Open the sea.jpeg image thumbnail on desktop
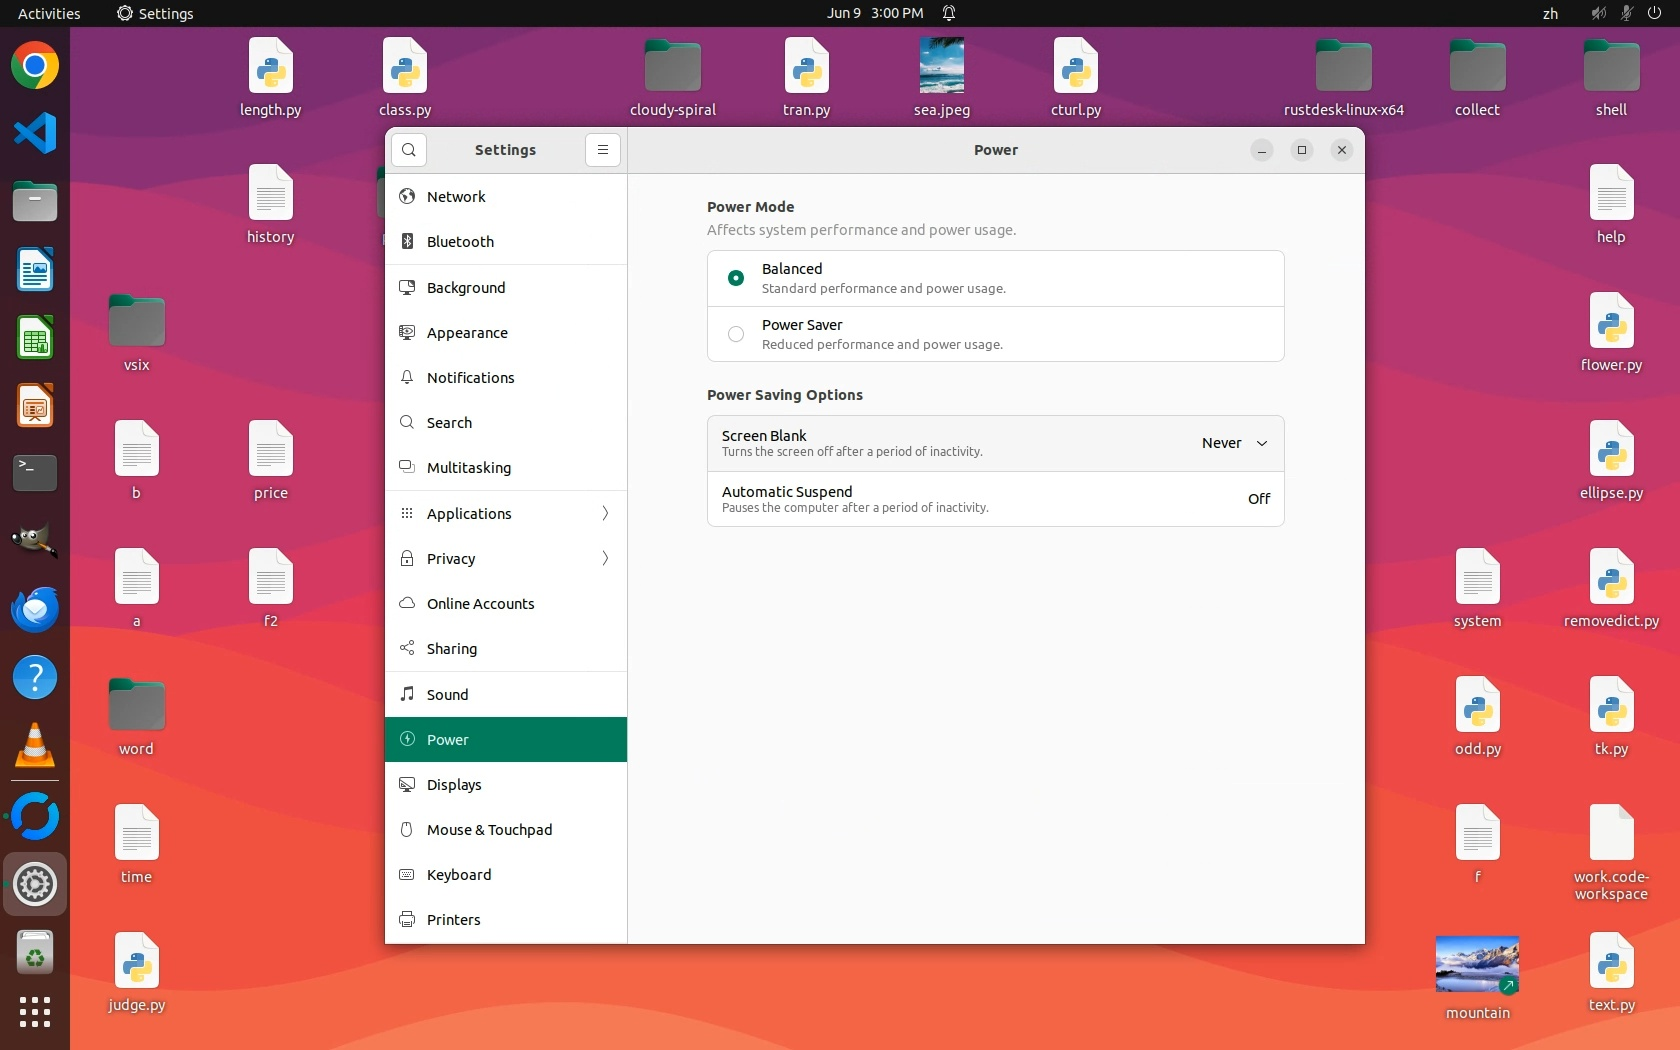Viewport: 1680px width, 1050px height. pyautogui.click(x=941, y=66)
